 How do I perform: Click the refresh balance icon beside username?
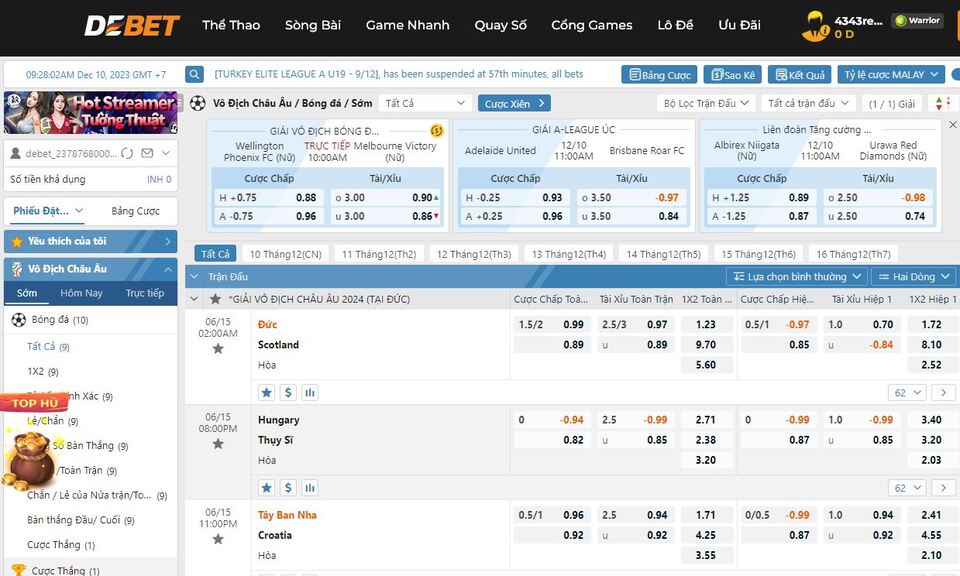click(x=127, y=153)
